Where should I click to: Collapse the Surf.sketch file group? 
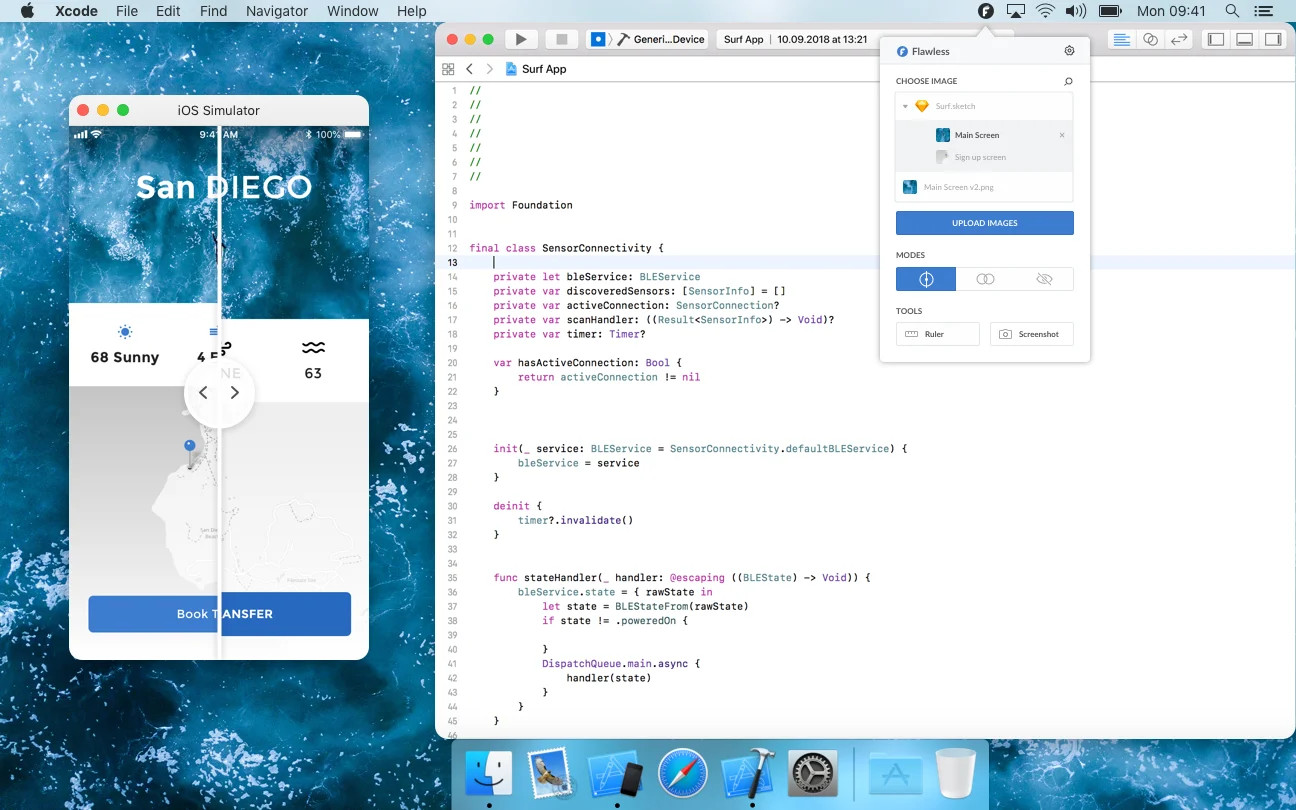click(905, 106)
